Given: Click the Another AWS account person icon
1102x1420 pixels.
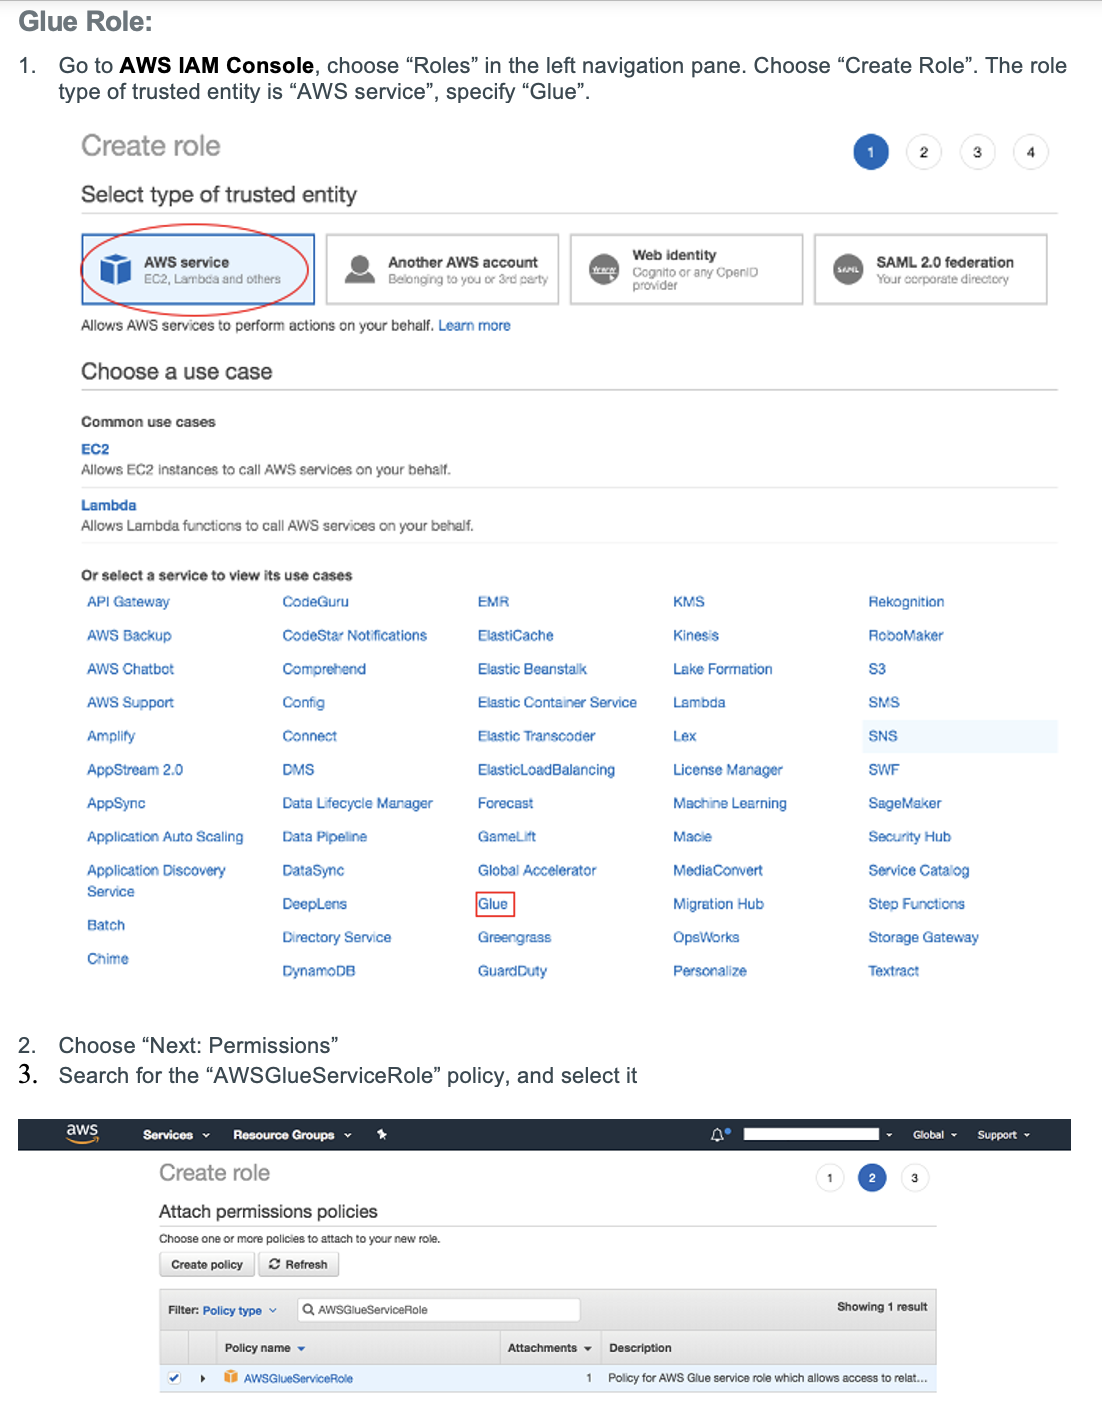Looking at the screenshot, I should 359,269.
